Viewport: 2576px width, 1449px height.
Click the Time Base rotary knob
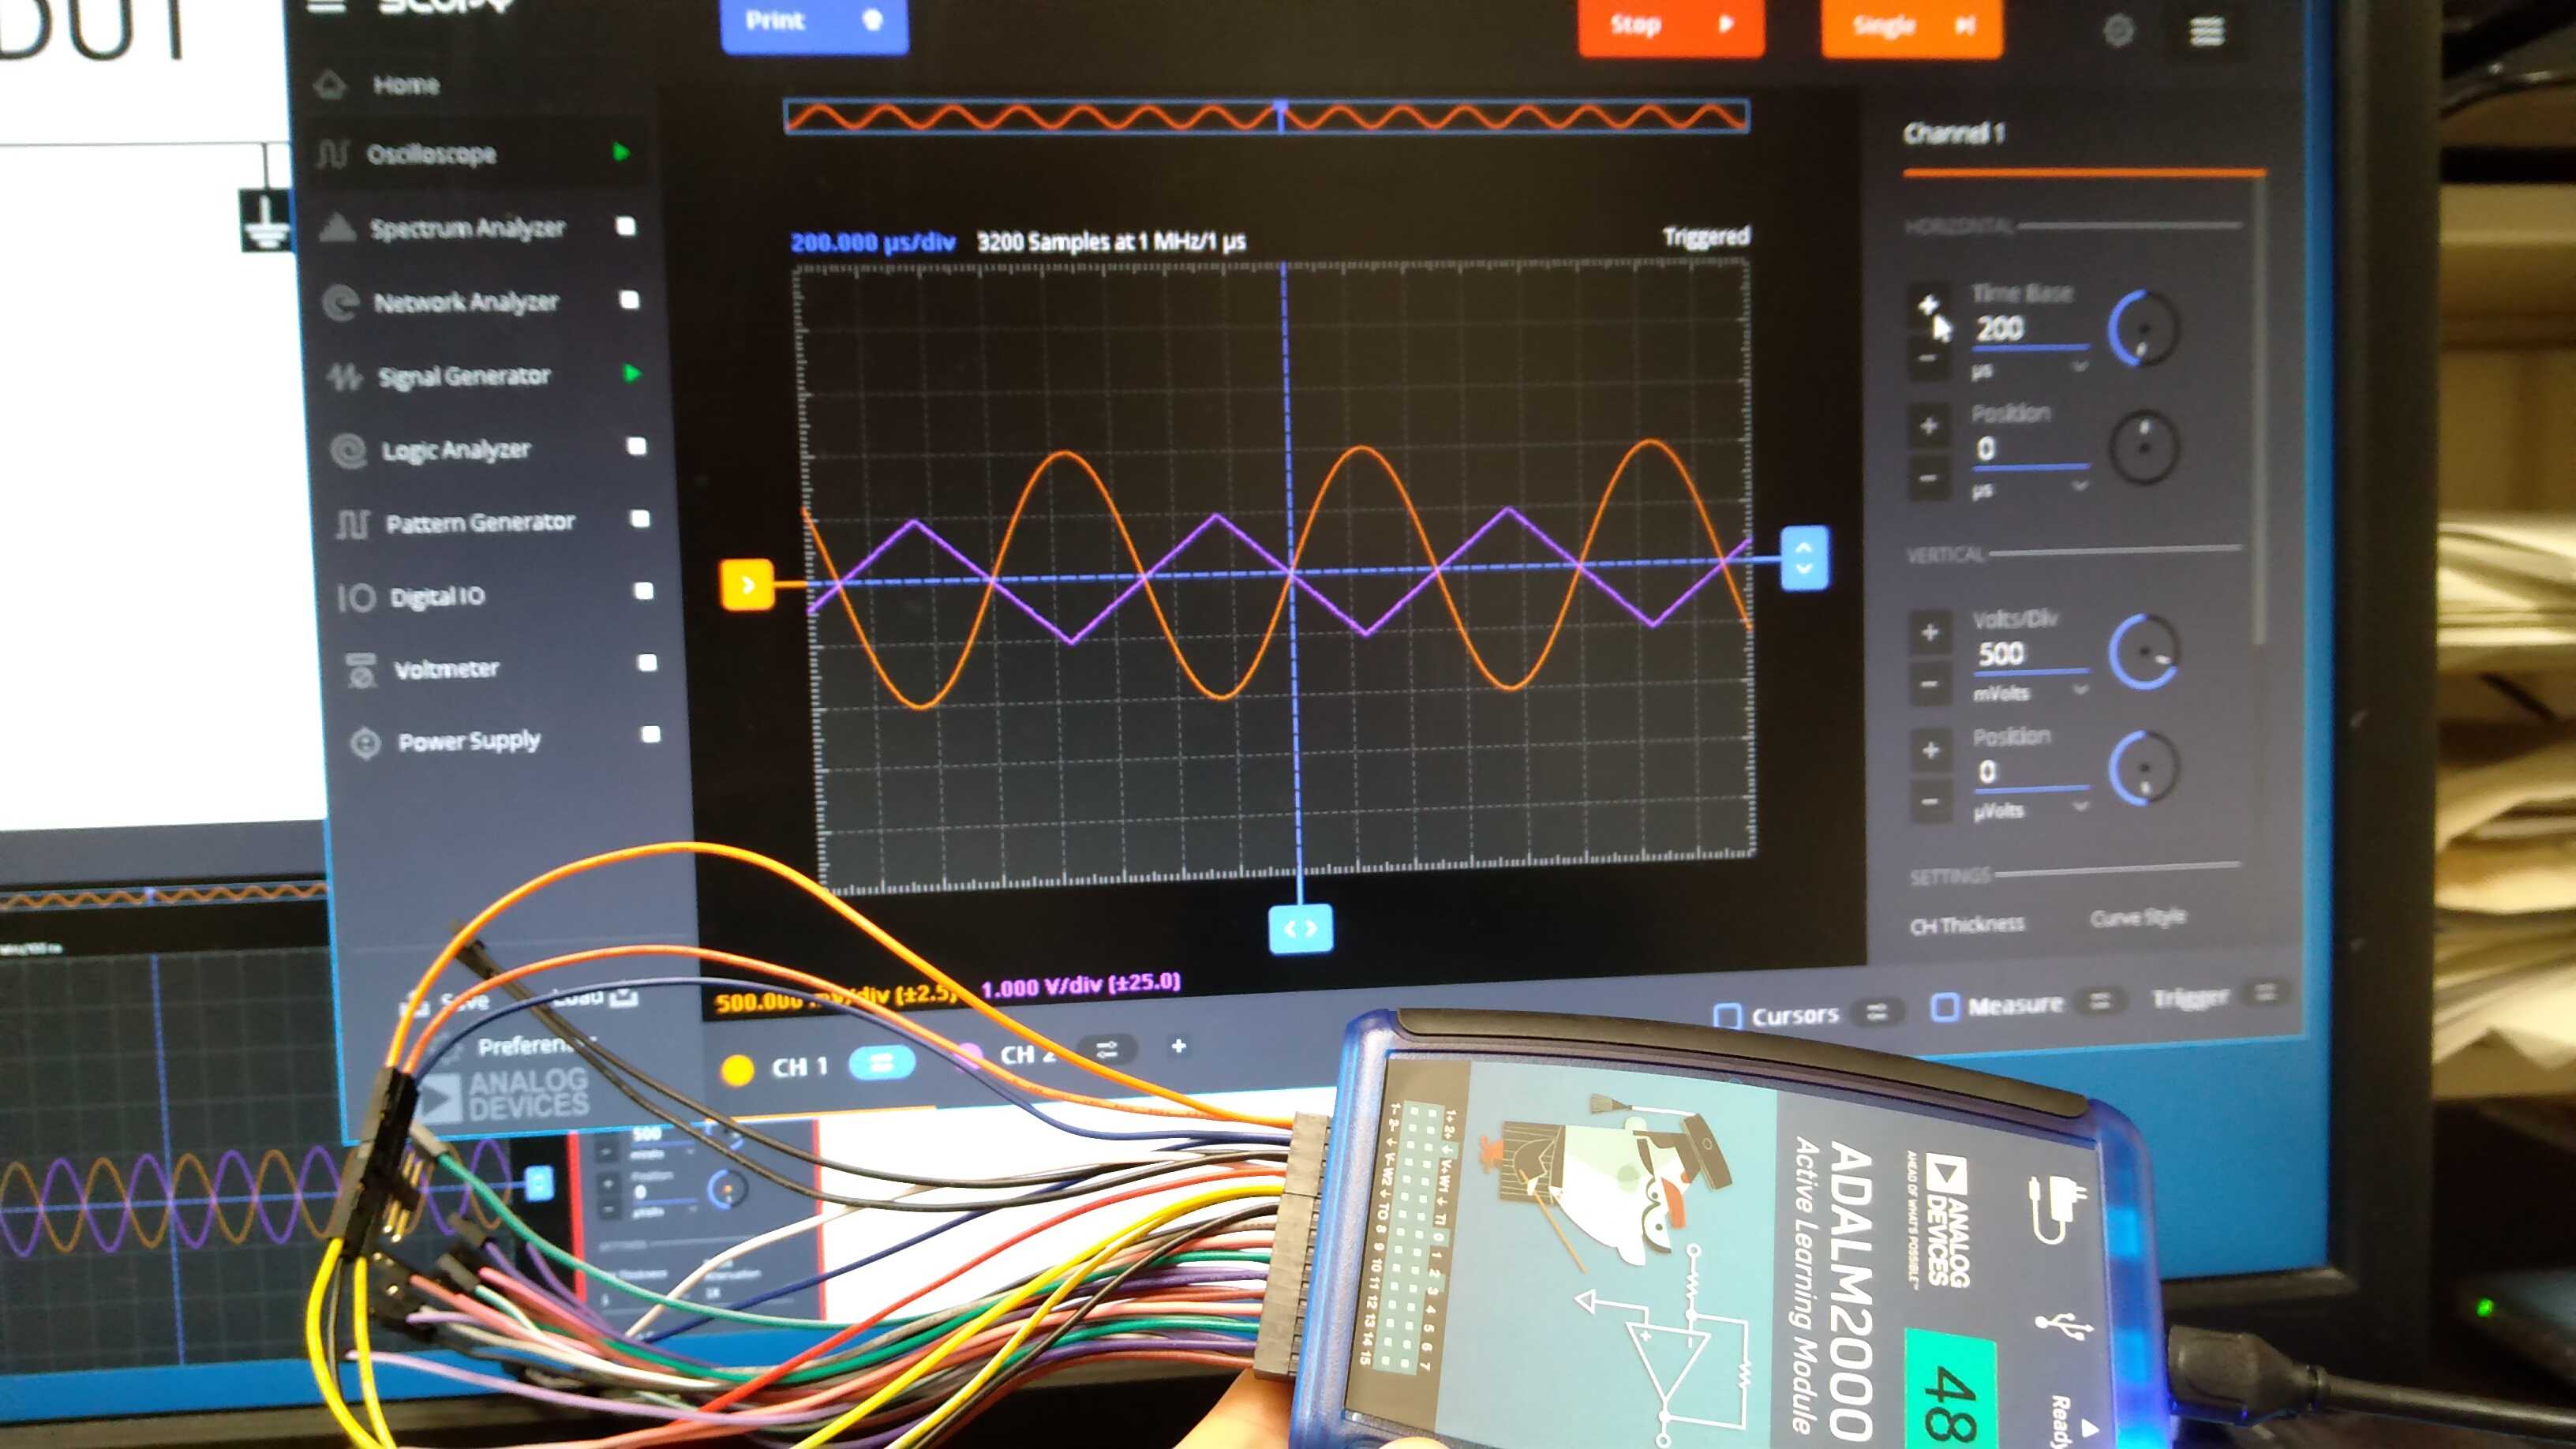(x=2143, y=328)
